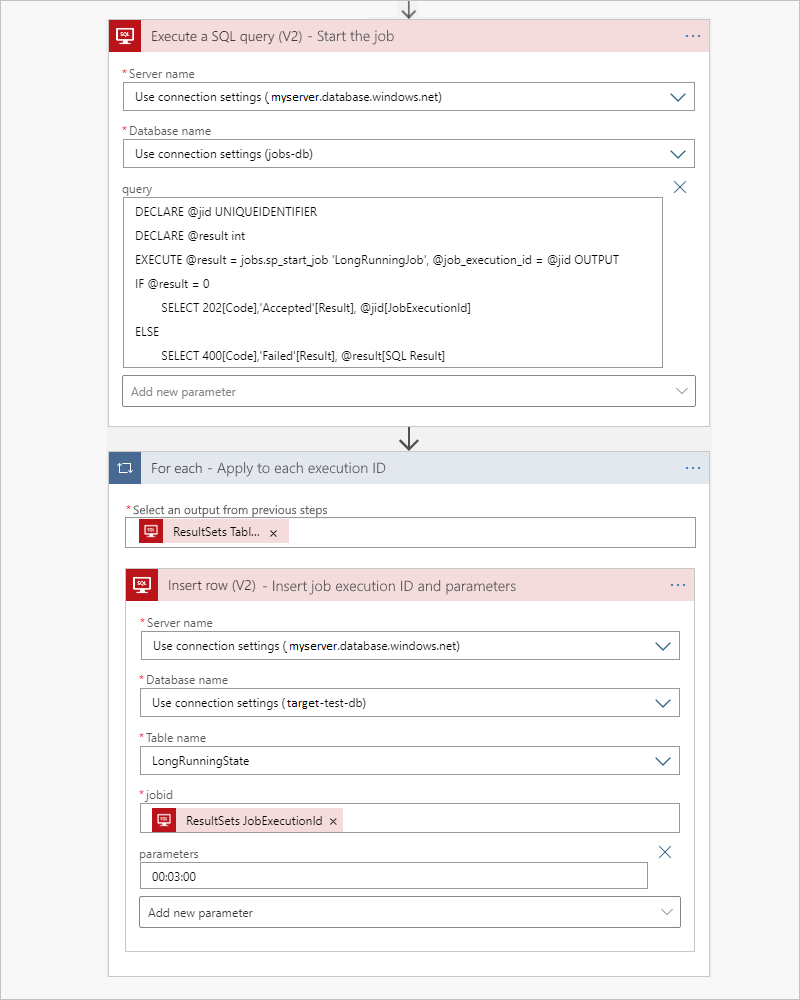This screenshot has width=800, height=1000.
Task: Expand target-test-db Database name dropdown
Action: (662, 703)
